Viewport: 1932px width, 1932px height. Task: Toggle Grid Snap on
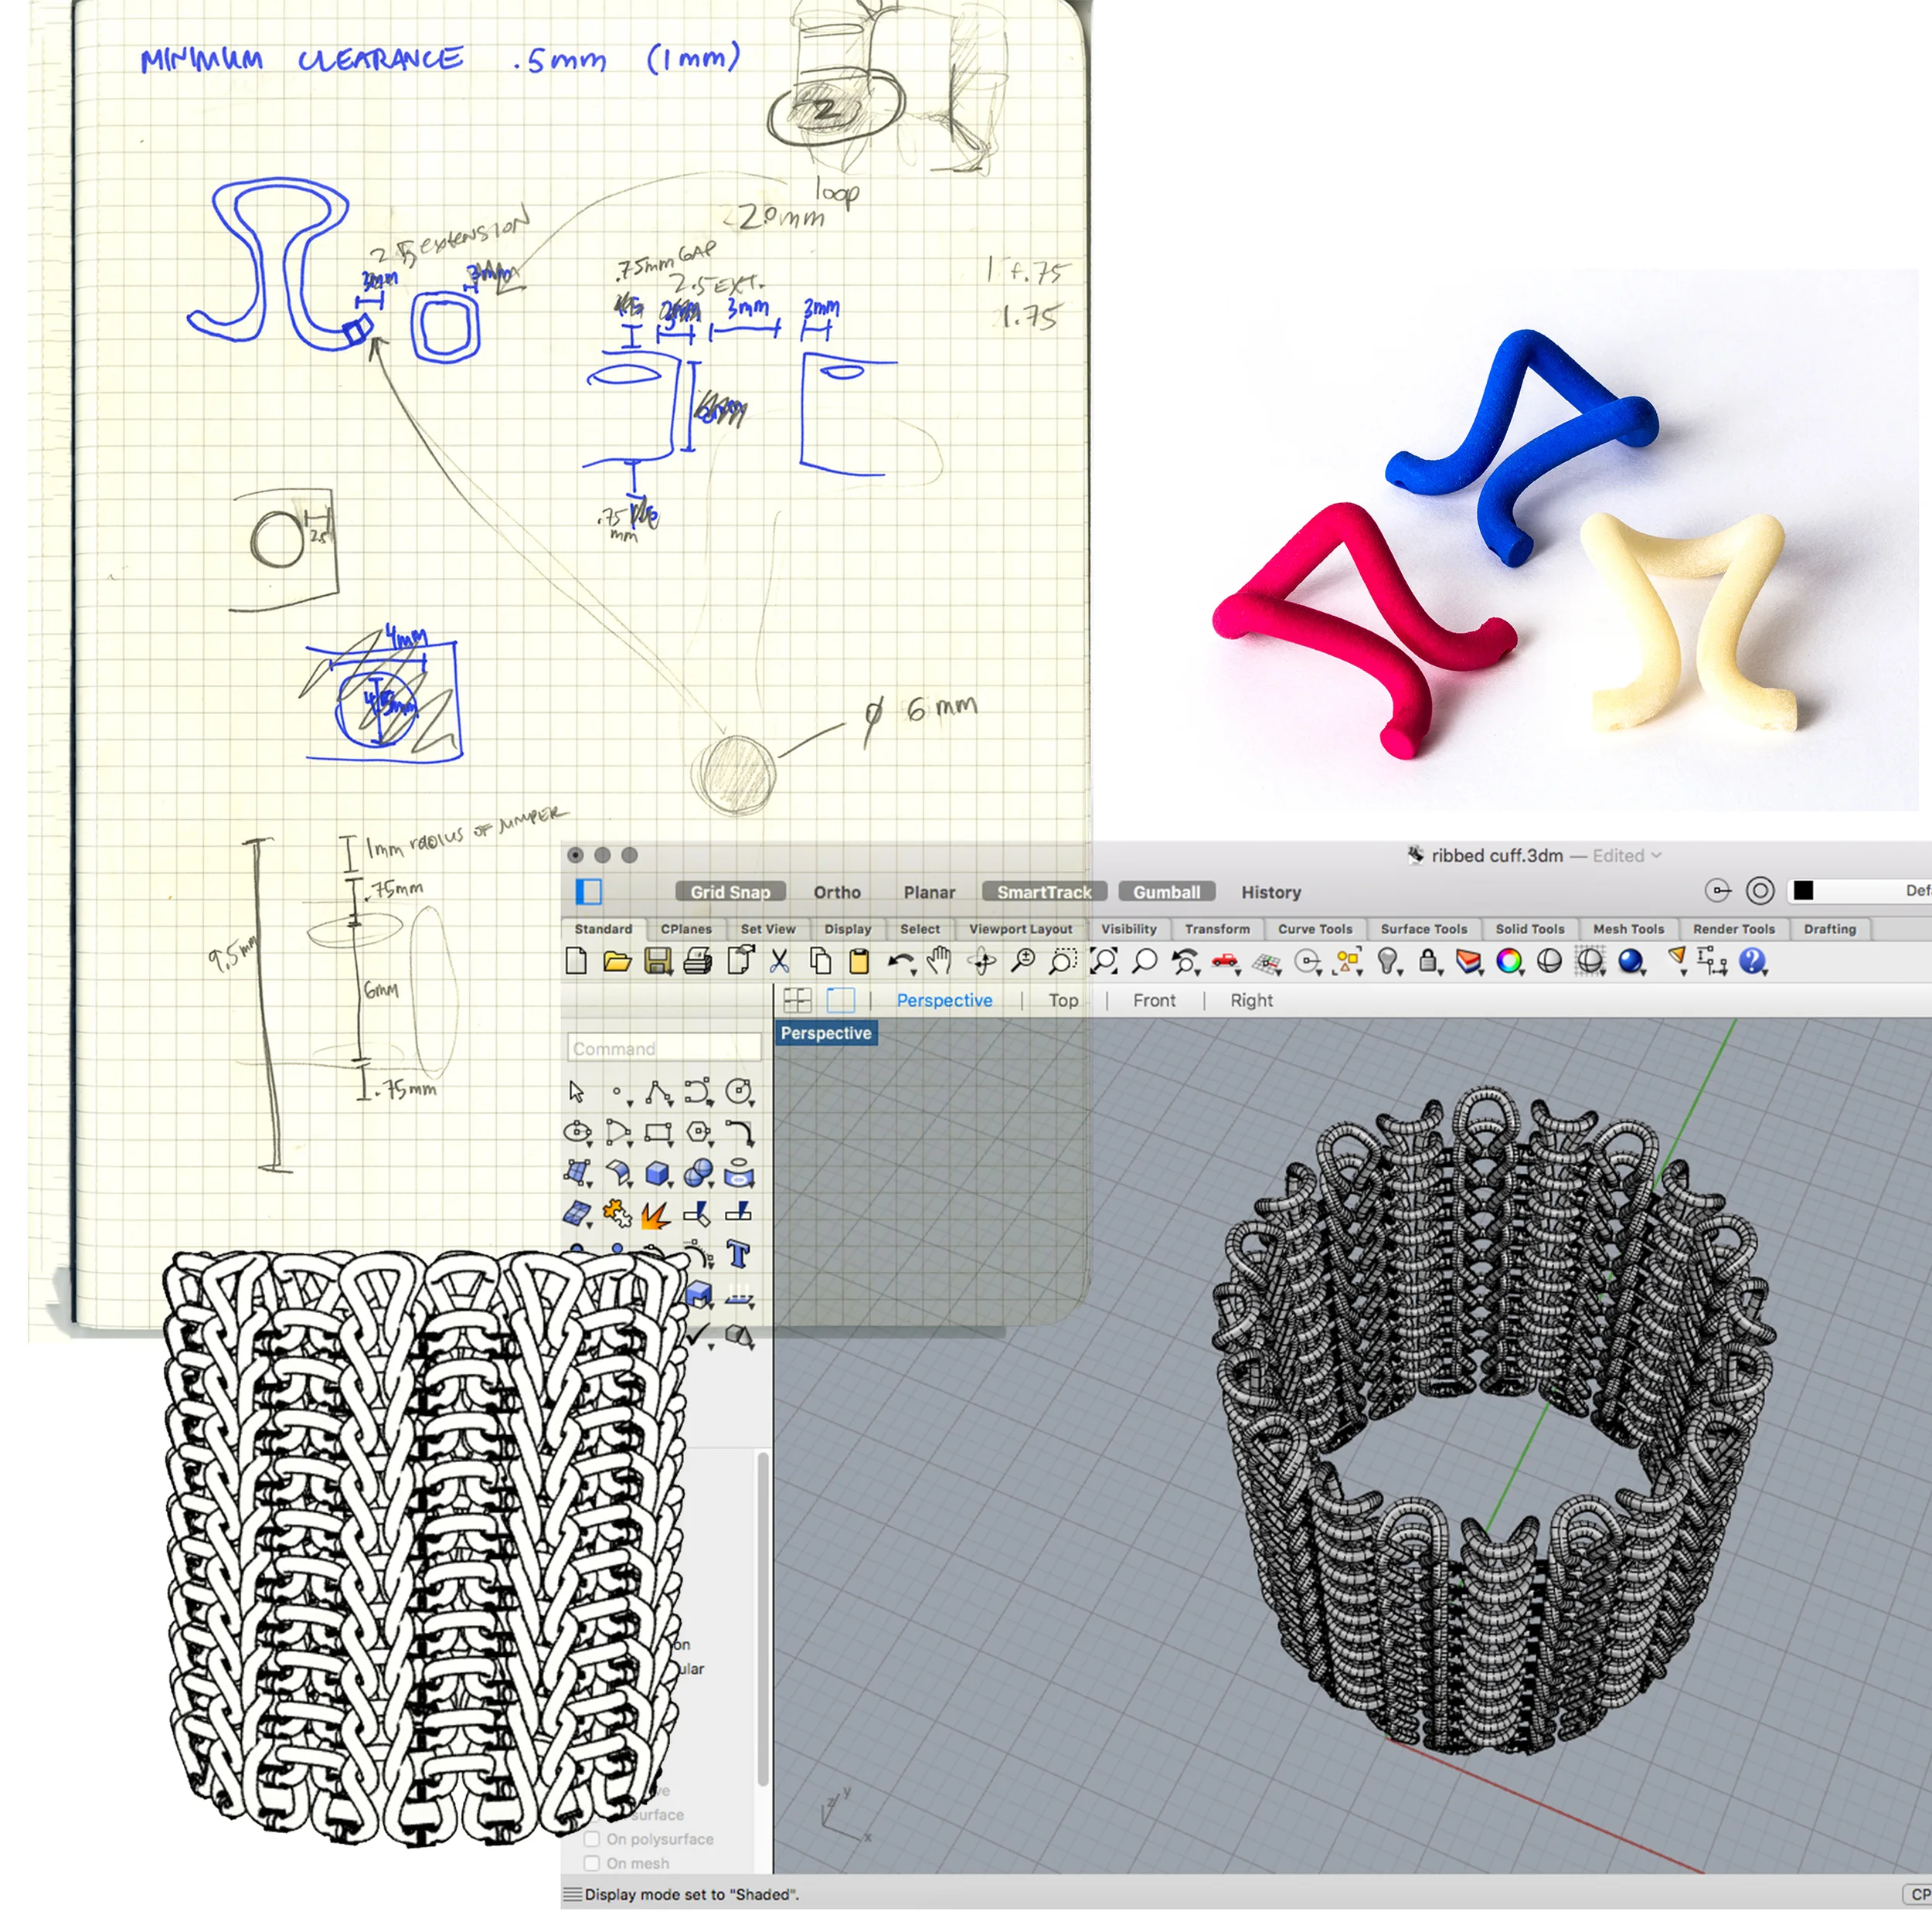(730, 891)
